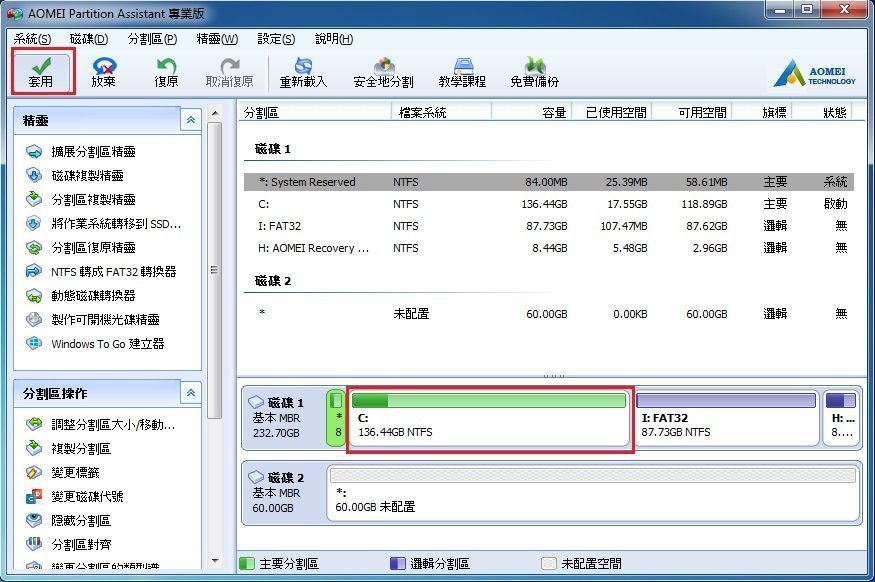This screenshot has height=582, width=875.
Task: Select the H: AOMEI Recovery partition row
Action: [549, 248]
